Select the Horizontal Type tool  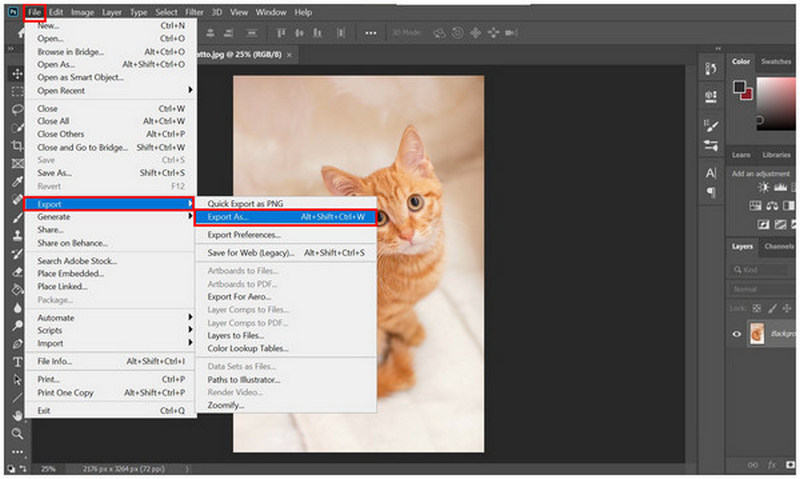[17, 362]
